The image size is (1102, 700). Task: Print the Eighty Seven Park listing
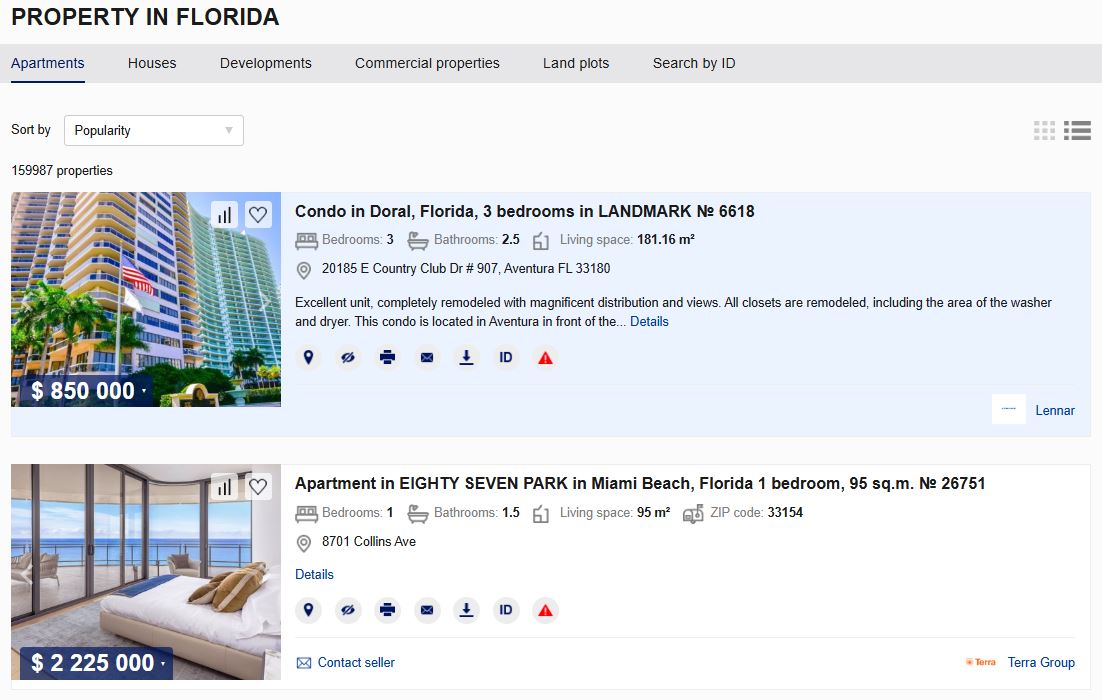(x=387, y=610)
